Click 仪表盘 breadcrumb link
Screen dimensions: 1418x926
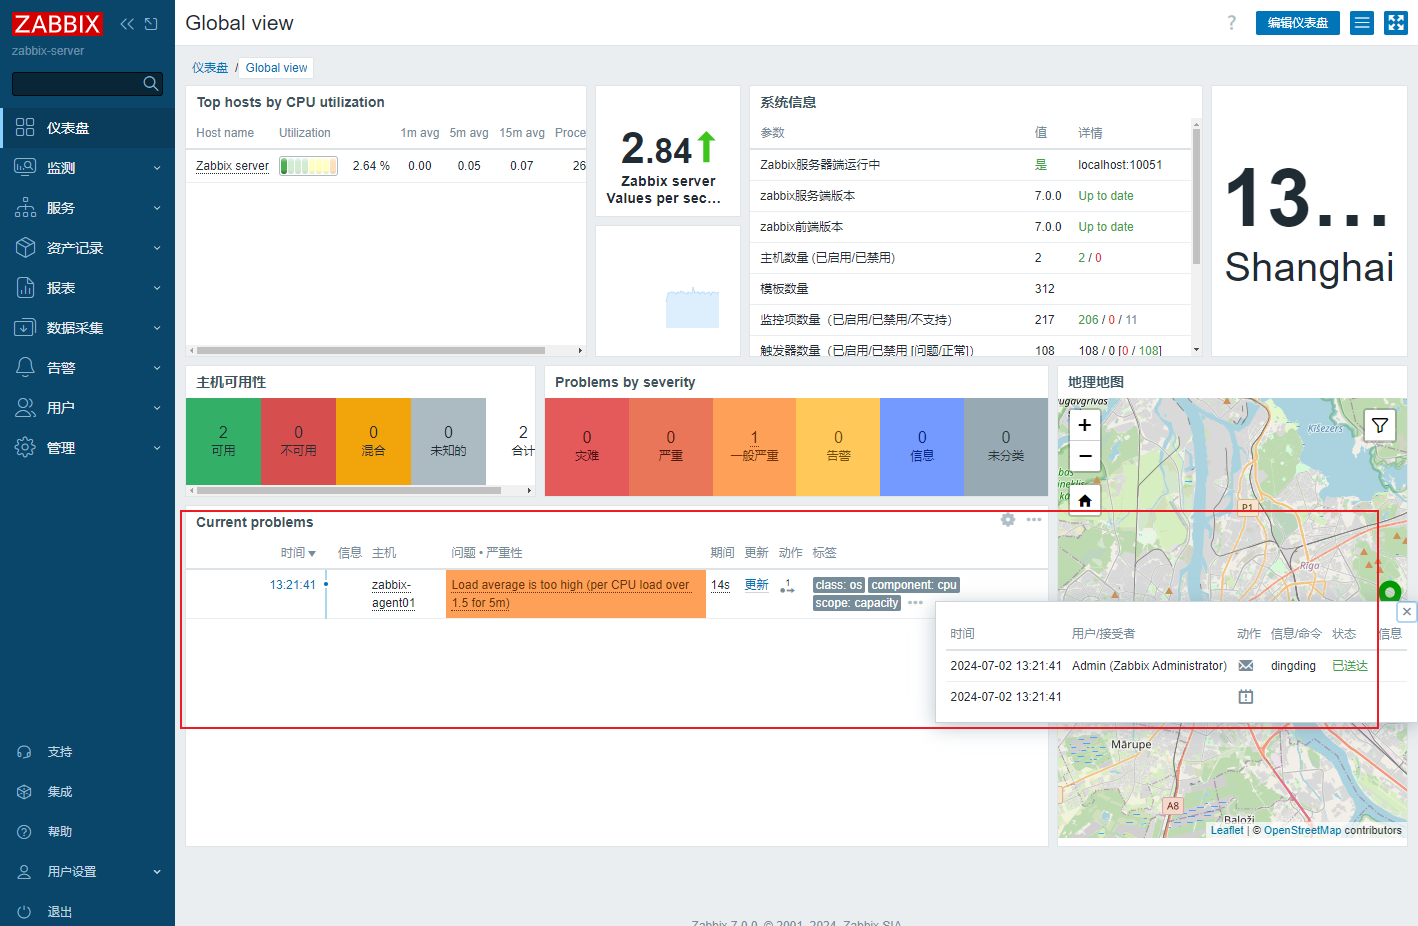click(x=210, y=68)
